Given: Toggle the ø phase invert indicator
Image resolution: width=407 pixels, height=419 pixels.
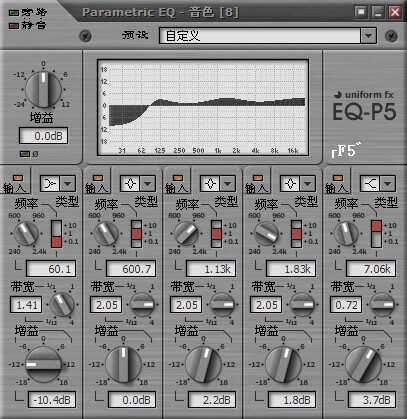Looking at the screenshot, I should (x=25, y=154).
